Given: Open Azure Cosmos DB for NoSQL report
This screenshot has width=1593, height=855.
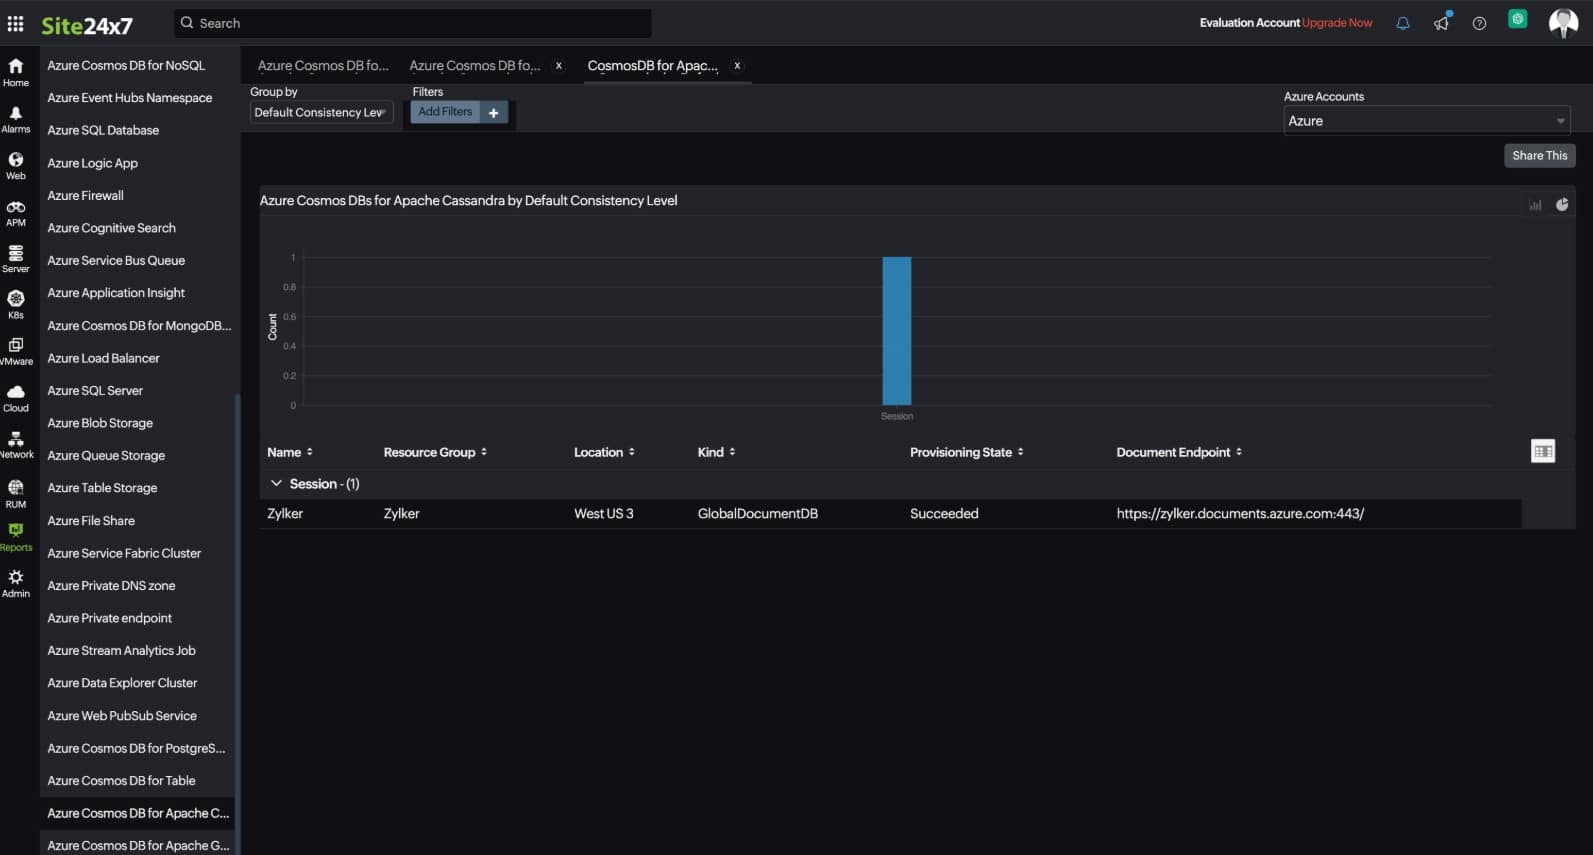Looking at the screenshot, I should [x=126, y=65].
